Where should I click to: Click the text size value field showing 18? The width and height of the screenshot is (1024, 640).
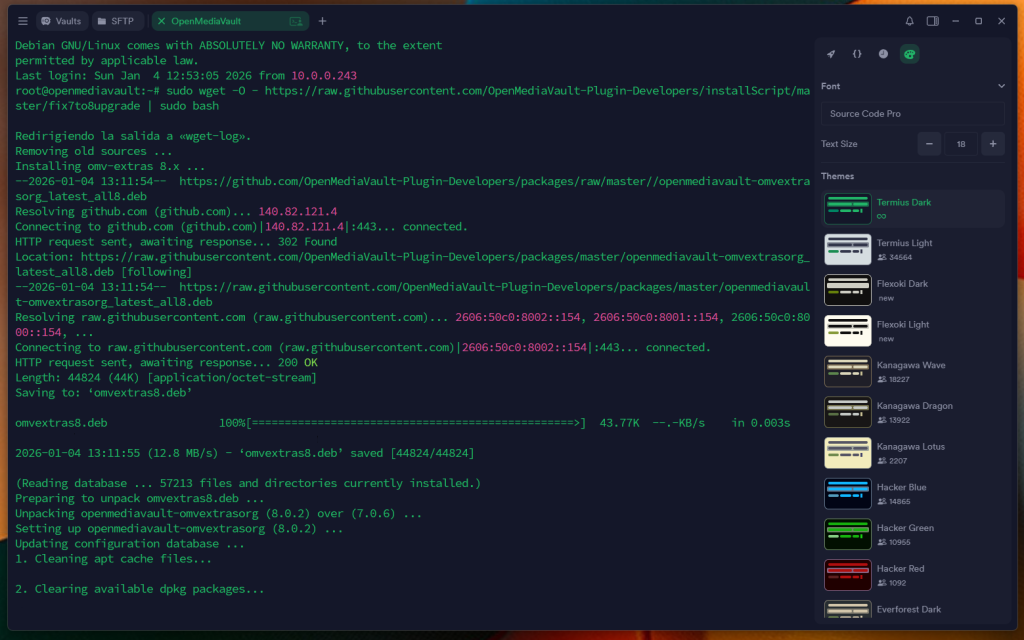pyautogui.click(x=961, y=144)
